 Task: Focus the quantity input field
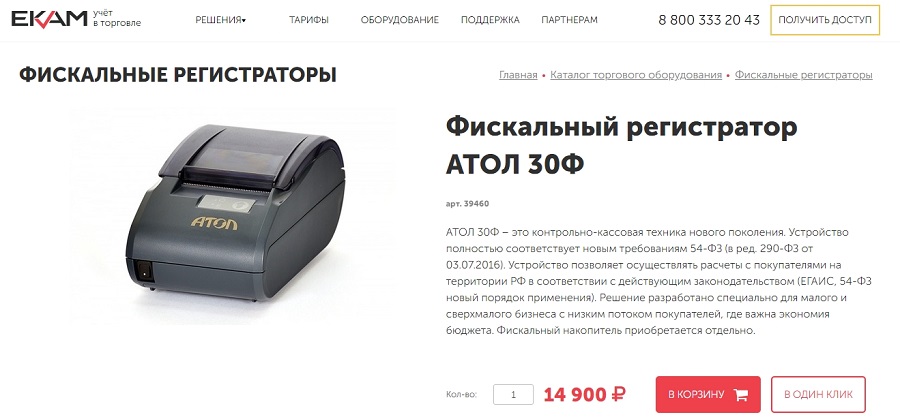[513, 395]
